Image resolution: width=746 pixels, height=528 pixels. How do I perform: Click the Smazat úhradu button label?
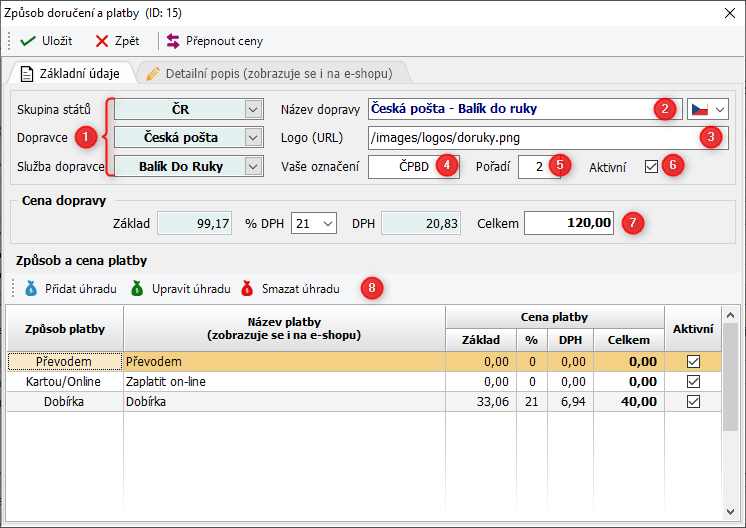pyautogui.click(x=301, y=289)
